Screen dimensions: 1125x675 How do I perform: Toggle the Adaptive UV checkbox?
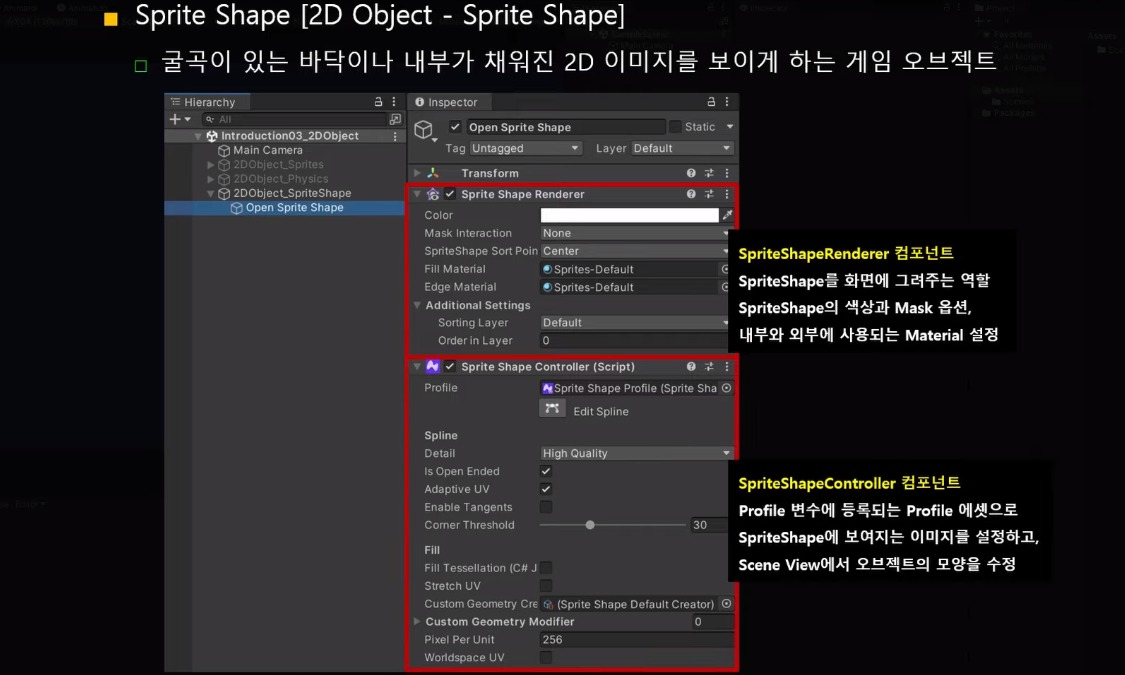click(x=546, y=489)
